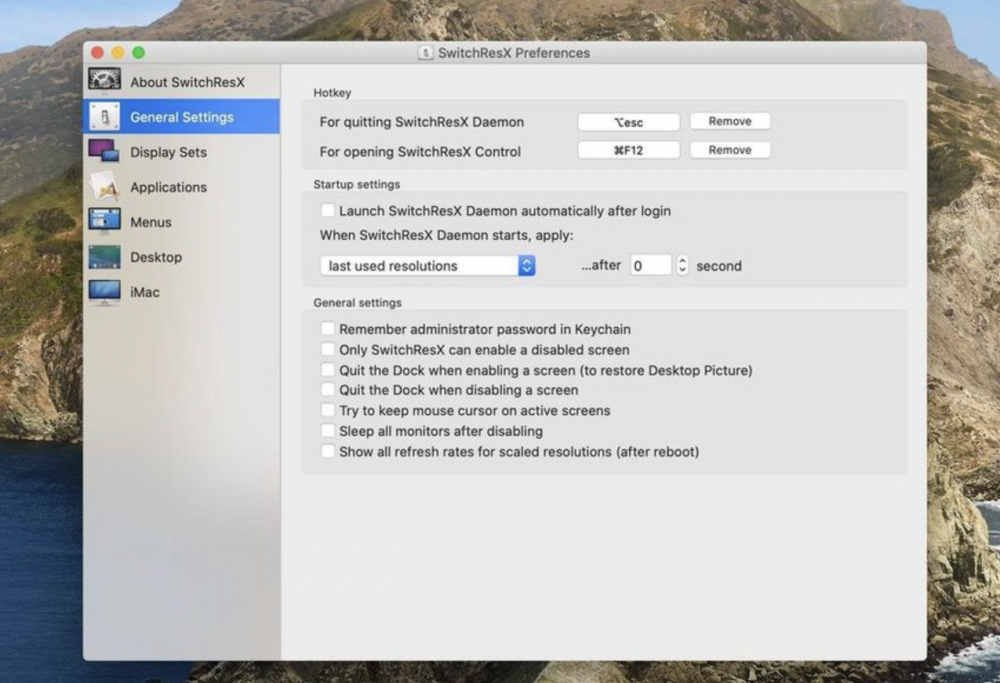The height and width of the screenshot is (683, 1000).
Task: Show the Desktop pane
Action: (181, 257)
